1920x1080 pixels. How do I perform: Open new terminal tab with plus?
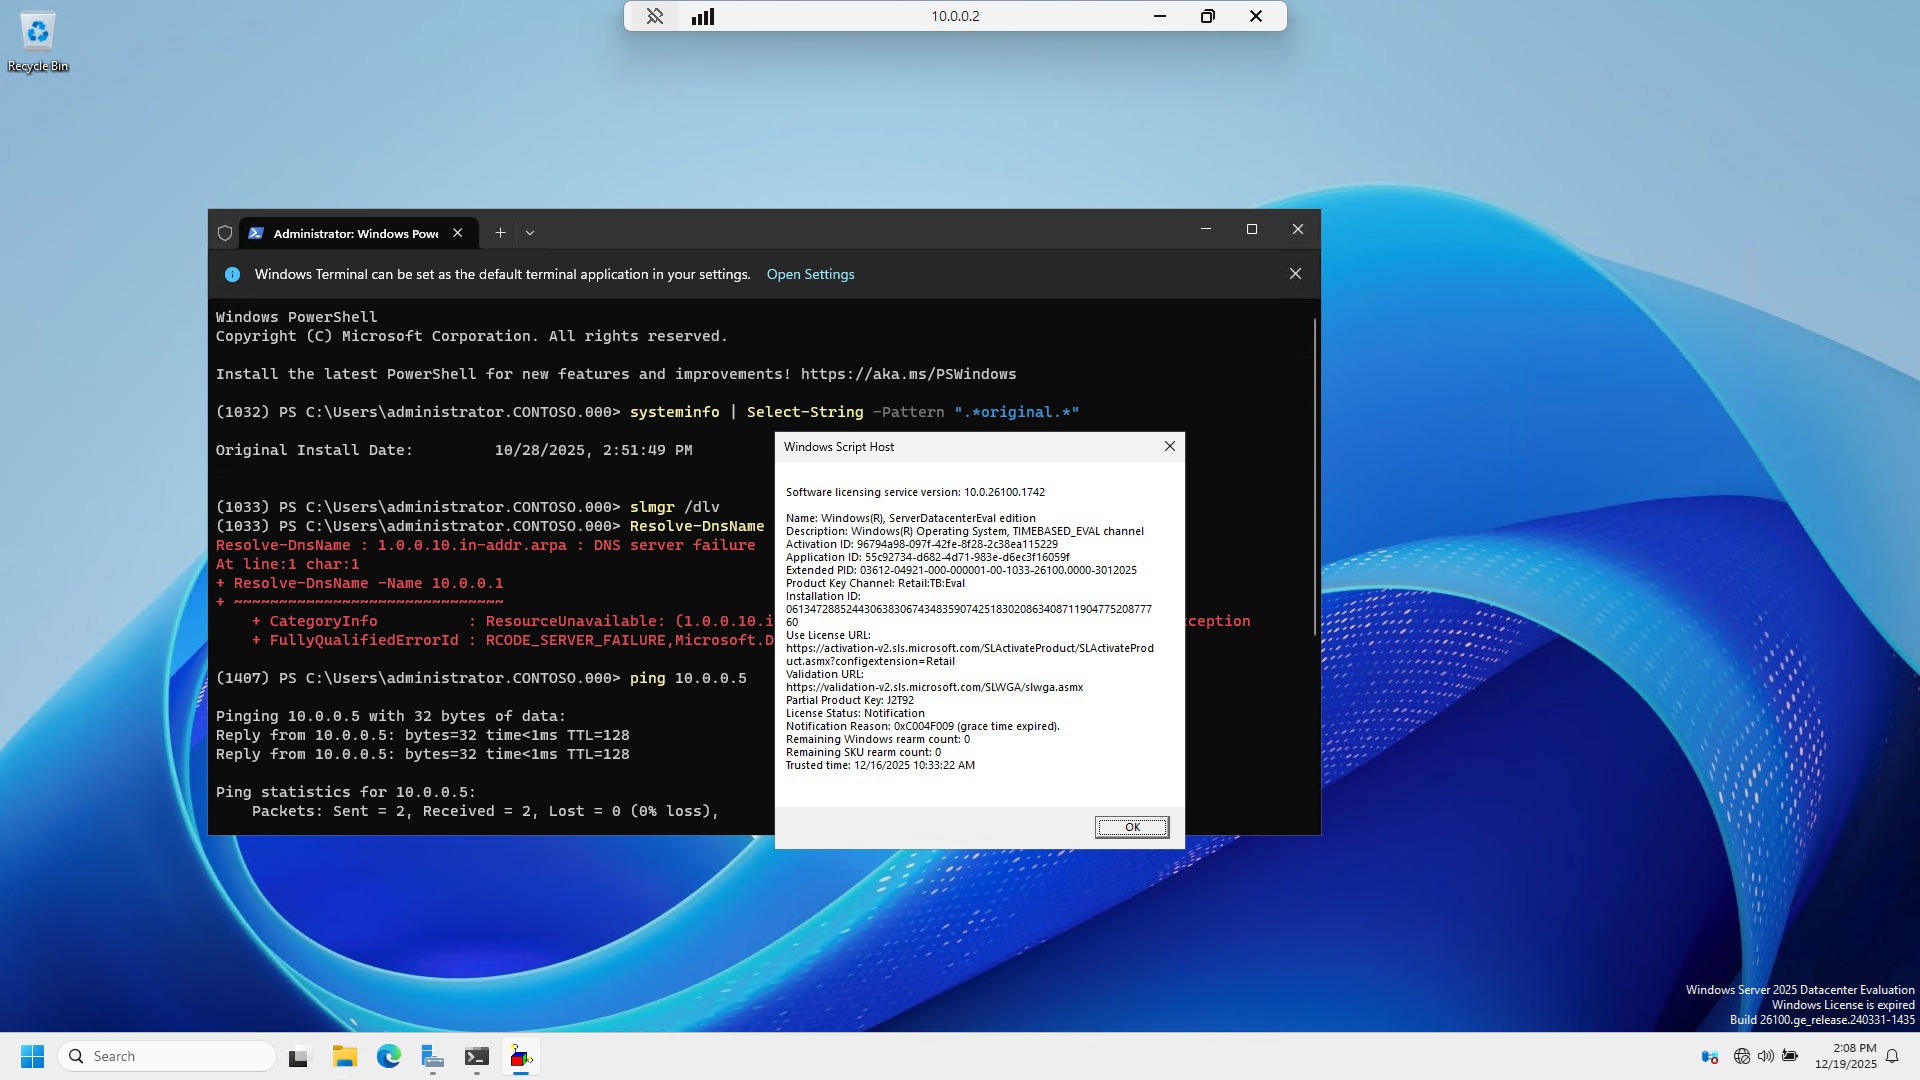pos(500,233)
